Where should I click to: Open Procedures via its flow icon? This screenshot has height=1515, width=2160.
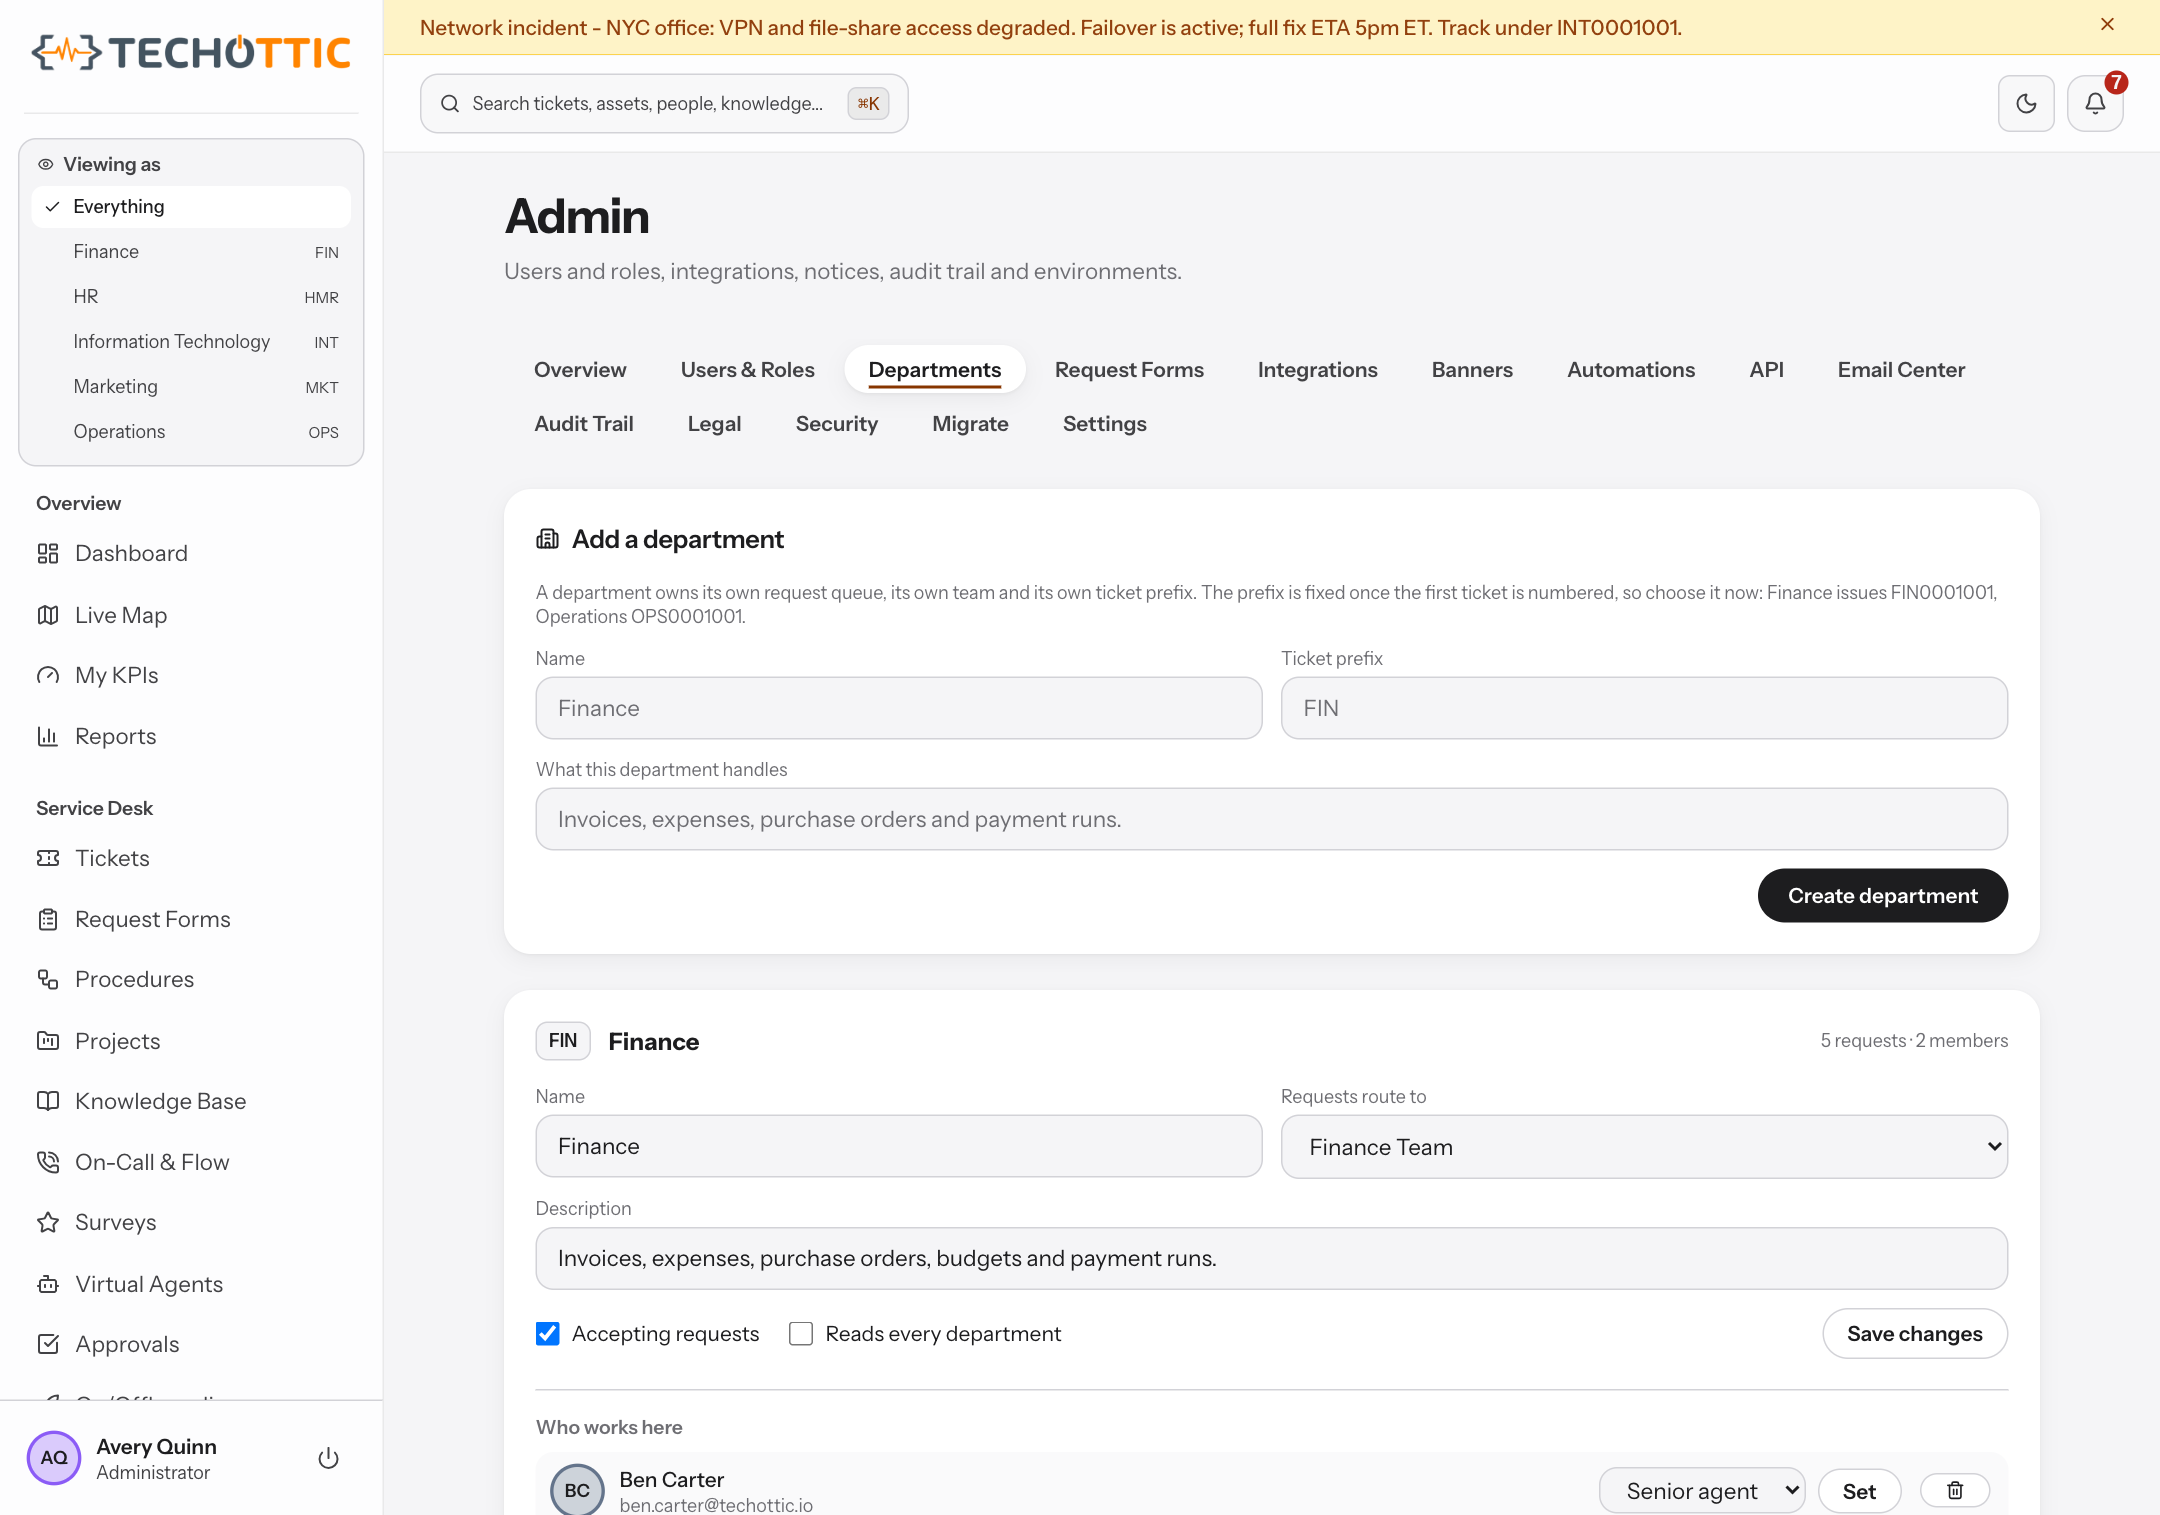coord(48,979)
